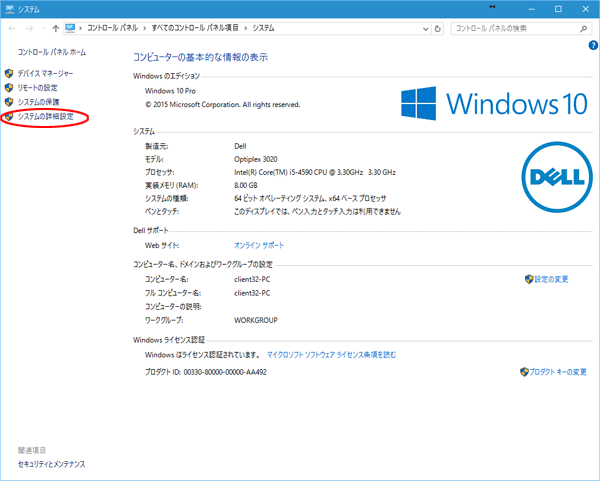This screenshot has height=481, width=600.
Task: Click the Windows 10 Pro edition text
Action: click(170, 91)
